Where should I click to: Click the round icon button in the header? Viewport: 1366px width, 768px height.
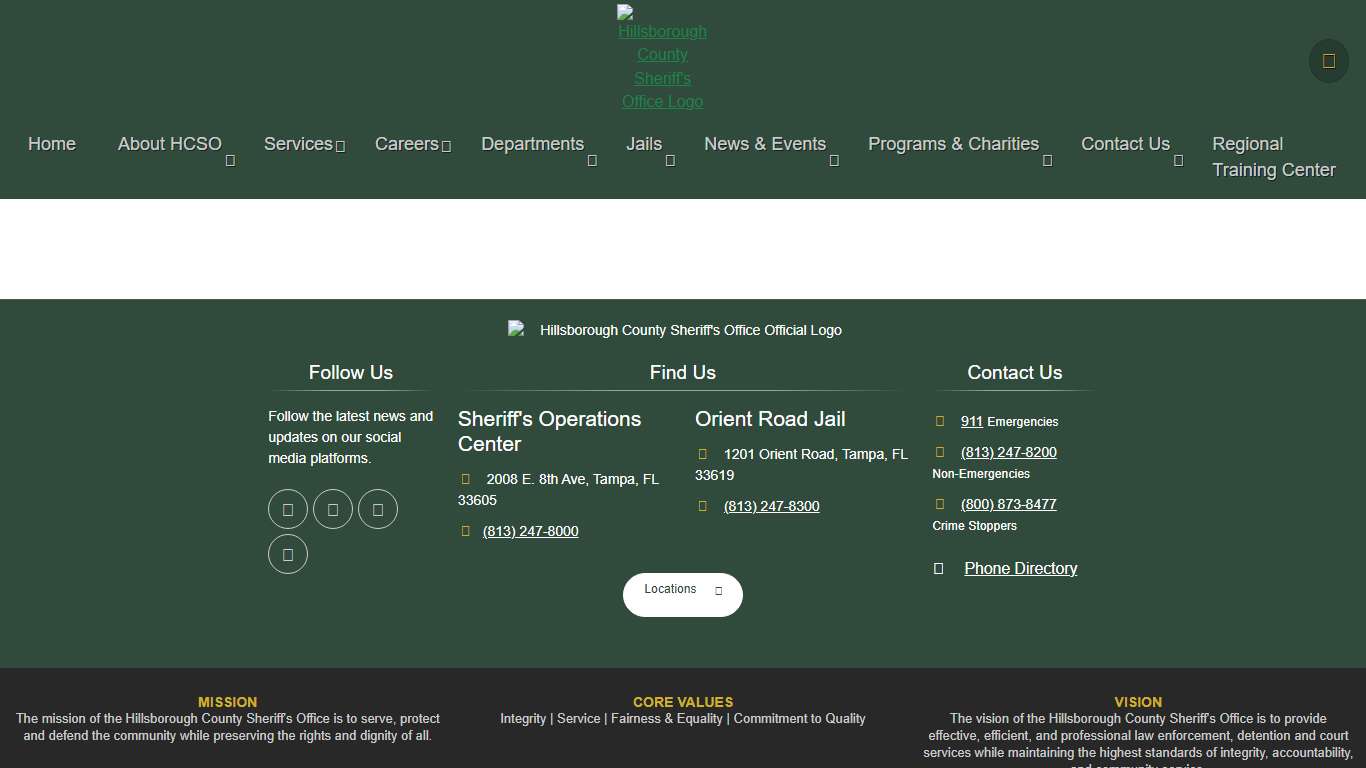(x=1328, y=61)
